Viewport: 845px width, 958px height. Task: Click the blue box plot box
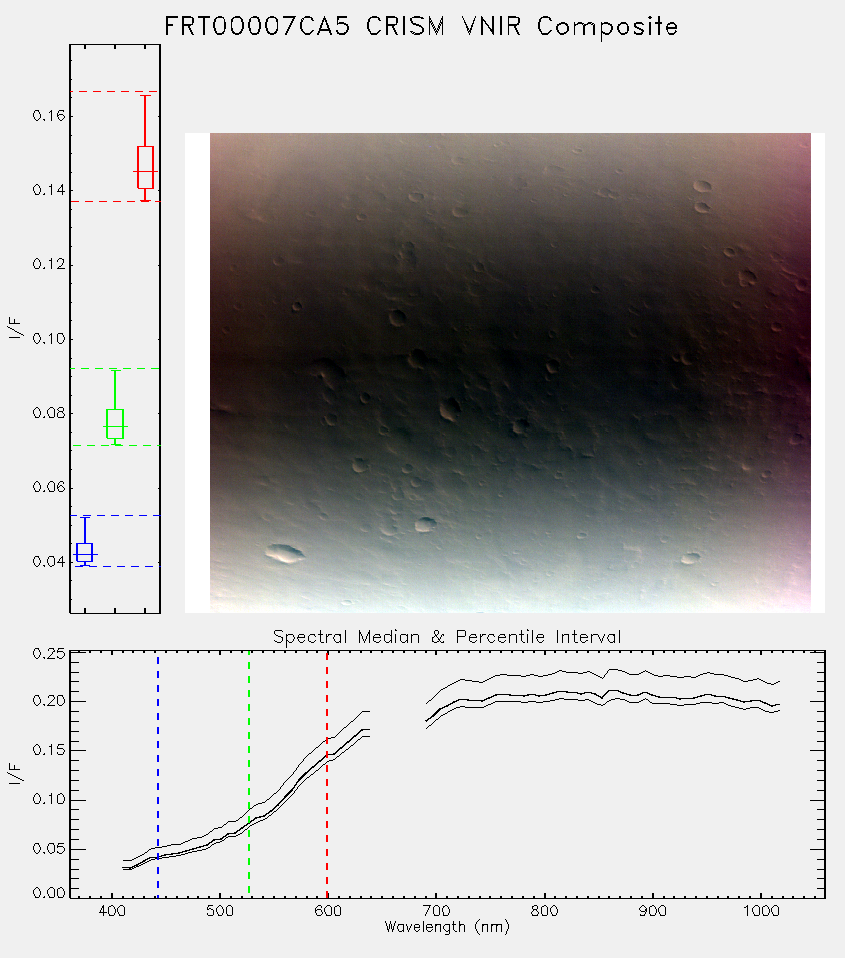[84, 552]
